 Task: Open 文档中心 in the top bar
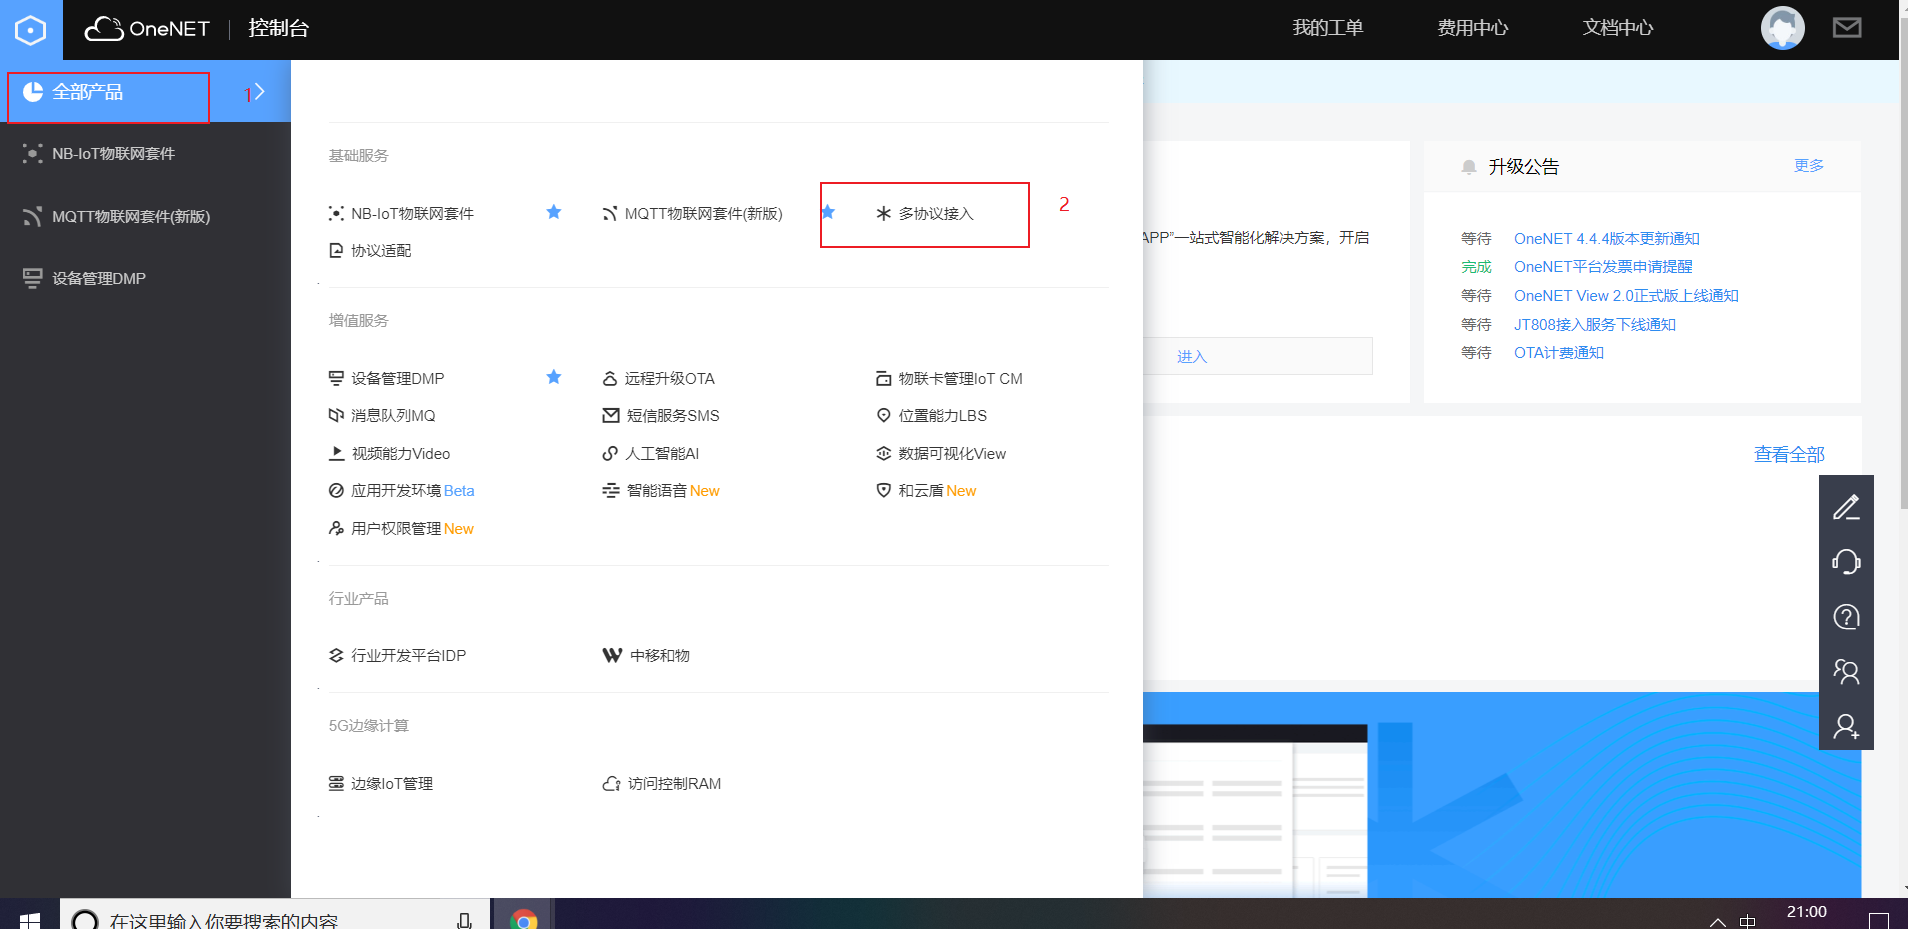1617,28
